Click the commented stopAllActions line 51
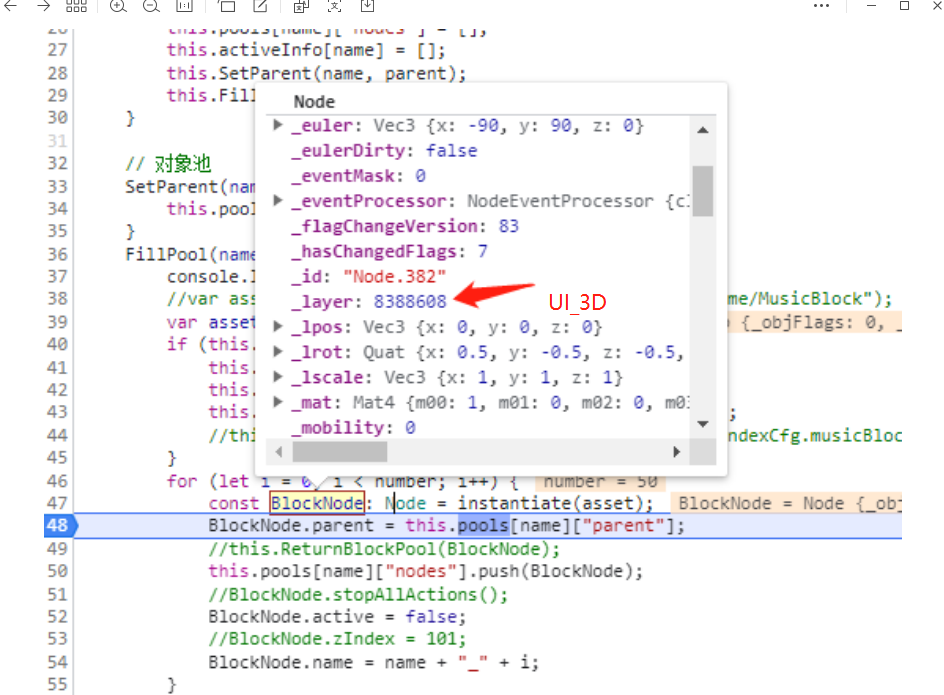 click(x=358, y=594)
